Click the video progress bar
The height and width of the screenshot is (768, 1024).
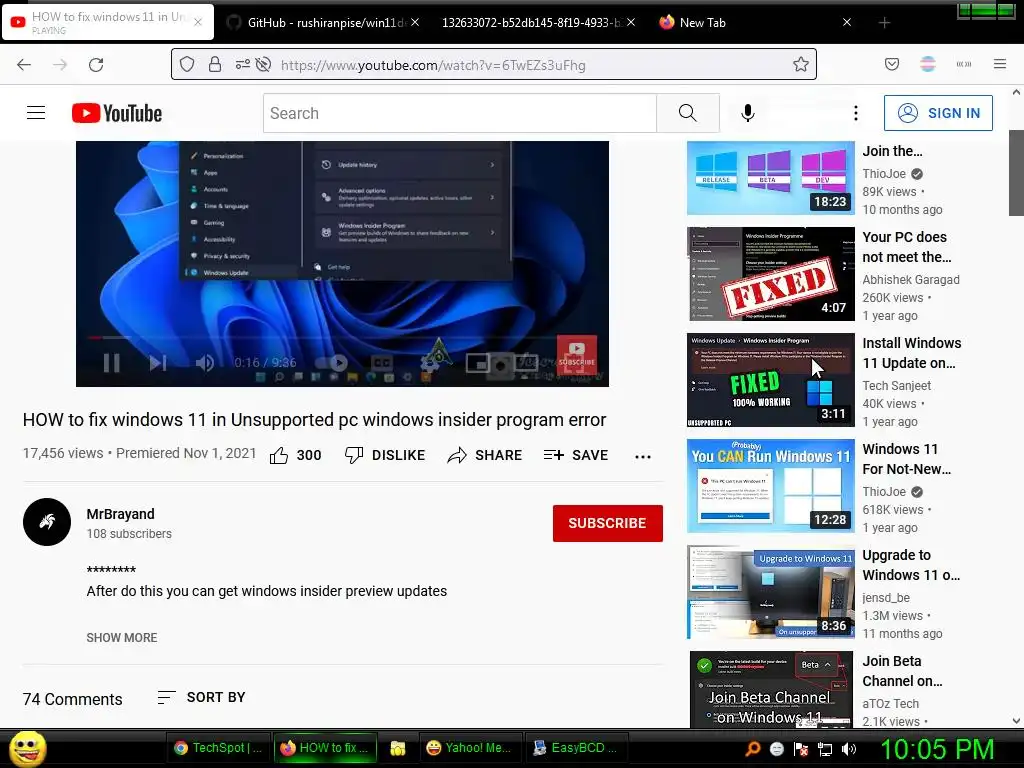click(x=342, y=338)
